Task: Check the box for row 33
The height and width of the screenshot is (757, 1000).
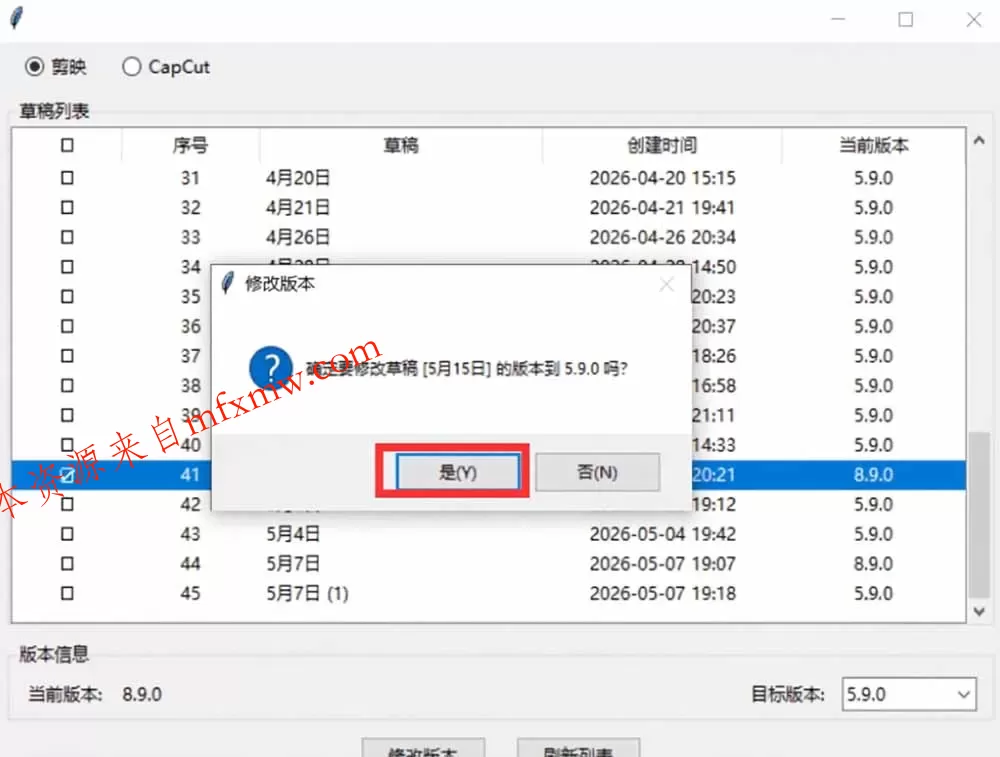Action: 67,237
